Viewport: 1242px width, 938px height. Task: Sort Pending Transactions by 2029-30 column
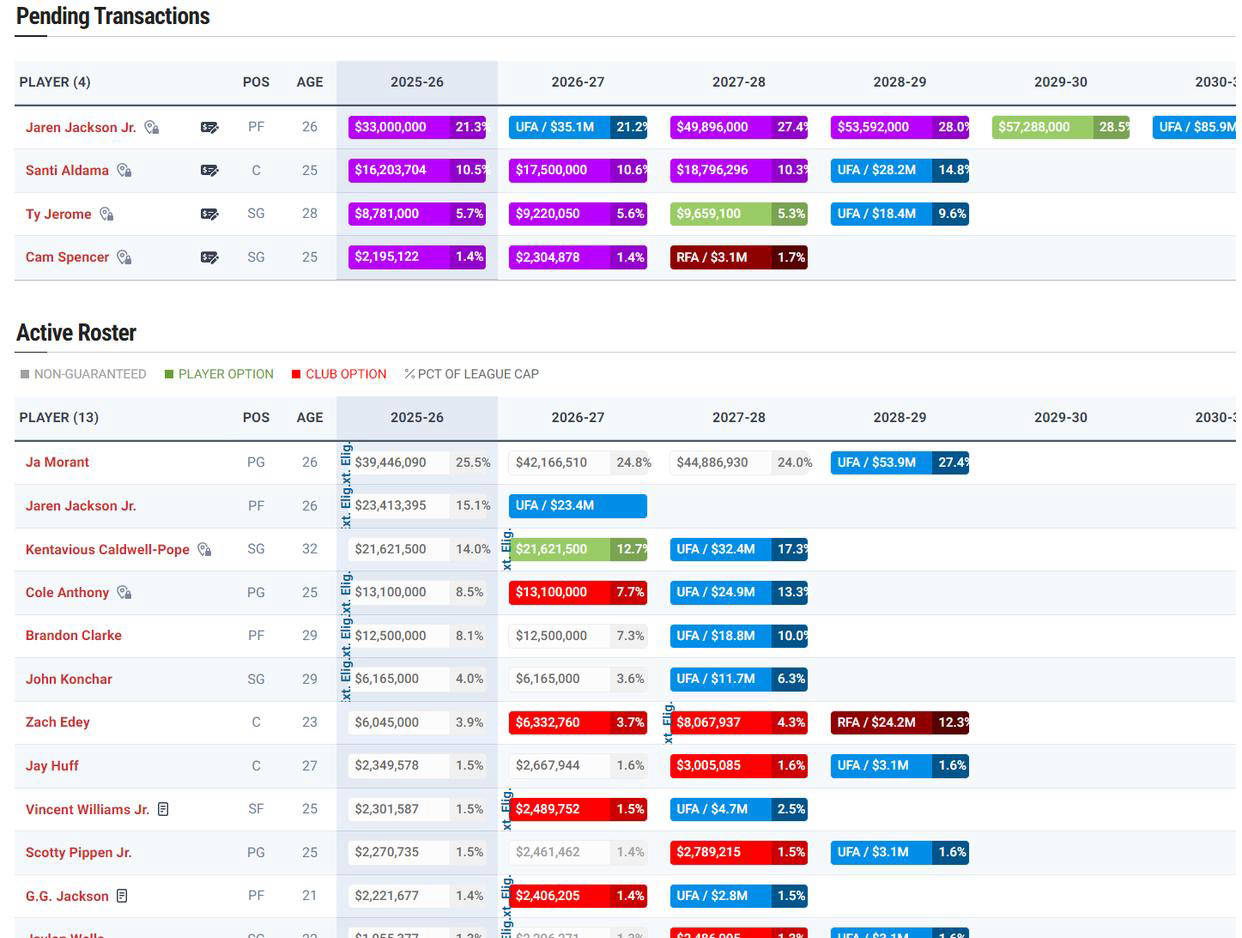click(x=1061, y=82)
